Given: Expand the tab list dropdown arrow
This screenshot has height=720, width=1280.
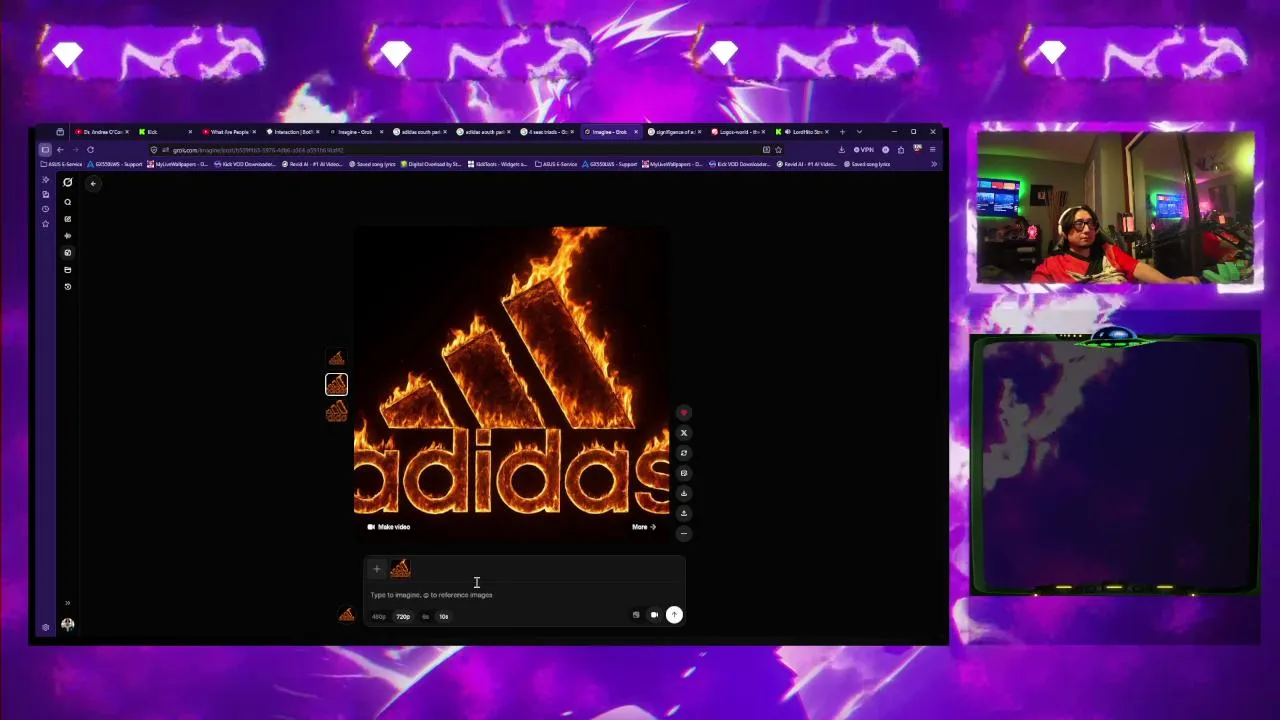Looking at the screenshot, I should click(859, 132).
